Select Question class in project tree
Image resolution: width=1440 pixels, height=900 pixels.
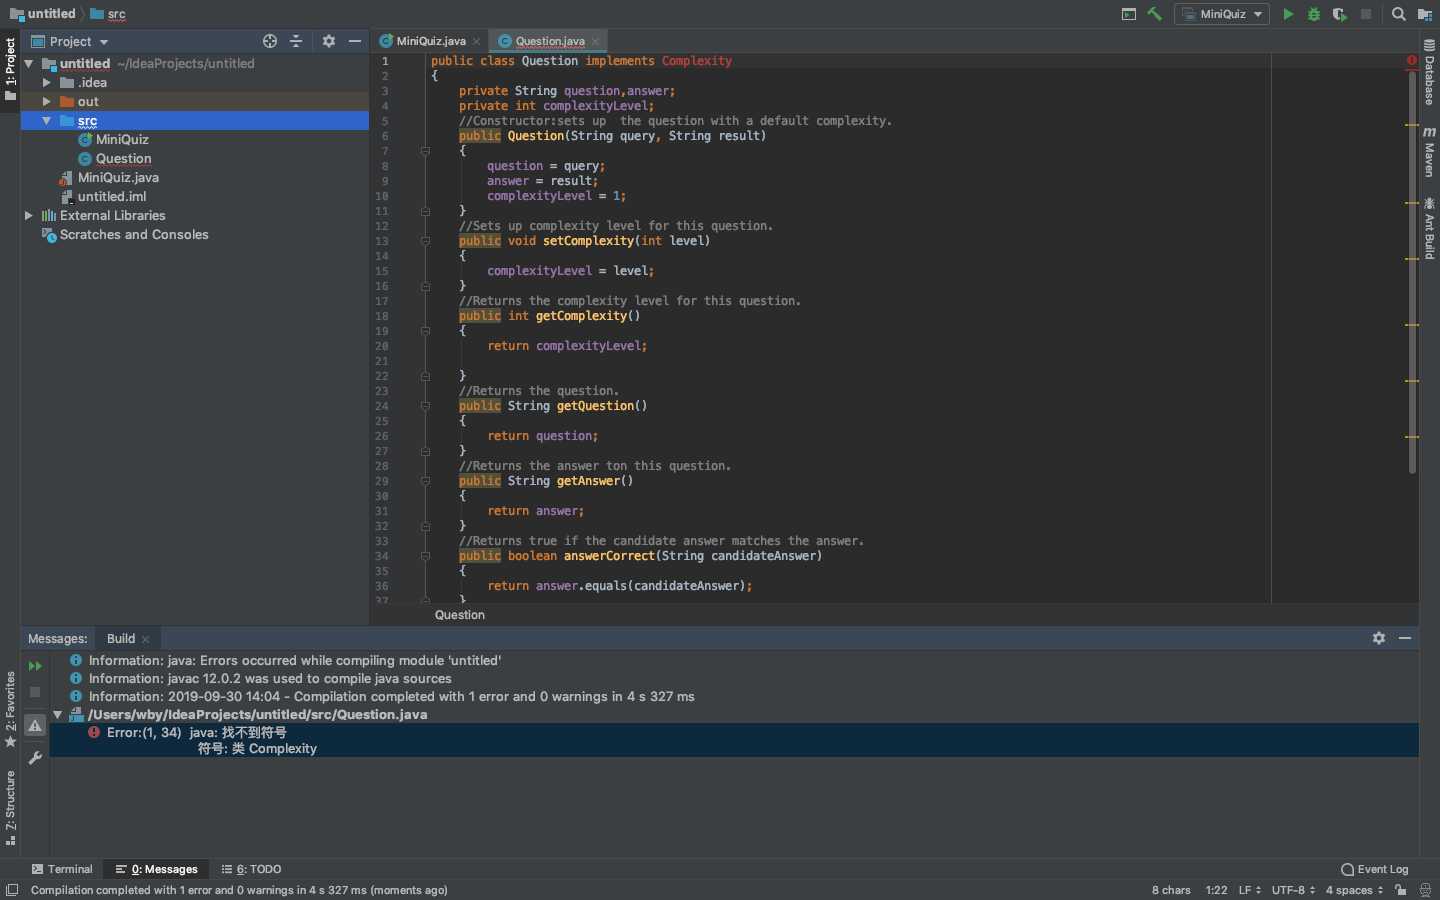pyautogui.click(x=115, y=159)
